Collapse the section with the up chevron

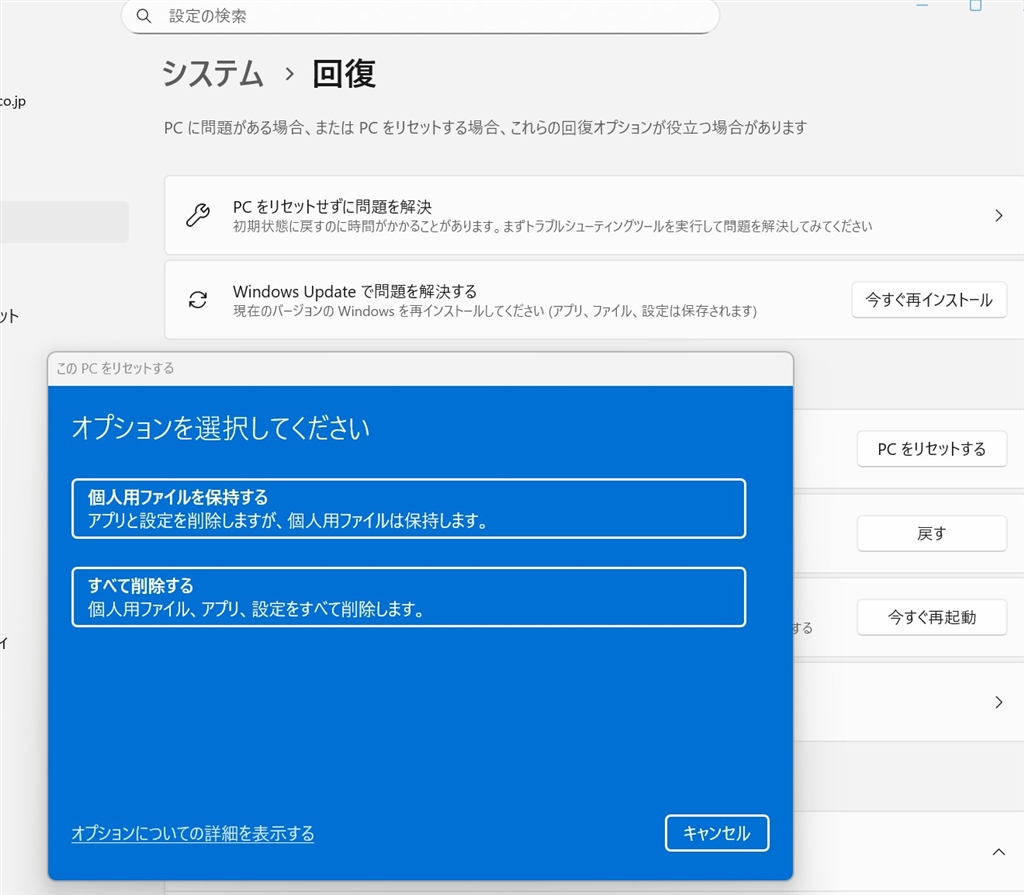tap(998, 852)
